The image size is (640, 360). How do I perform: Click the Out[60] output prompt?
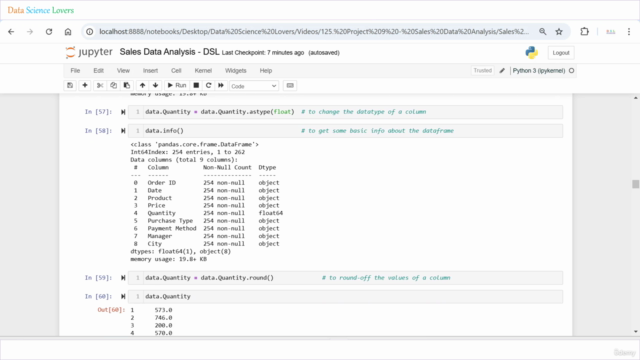point(111,310)
